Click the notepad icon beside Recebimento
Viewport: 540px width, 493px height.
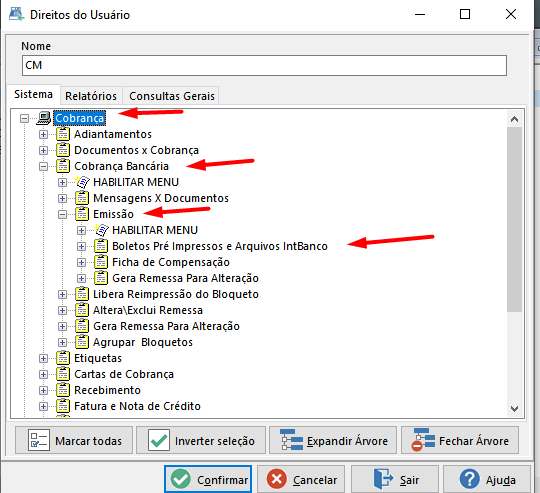63,390
